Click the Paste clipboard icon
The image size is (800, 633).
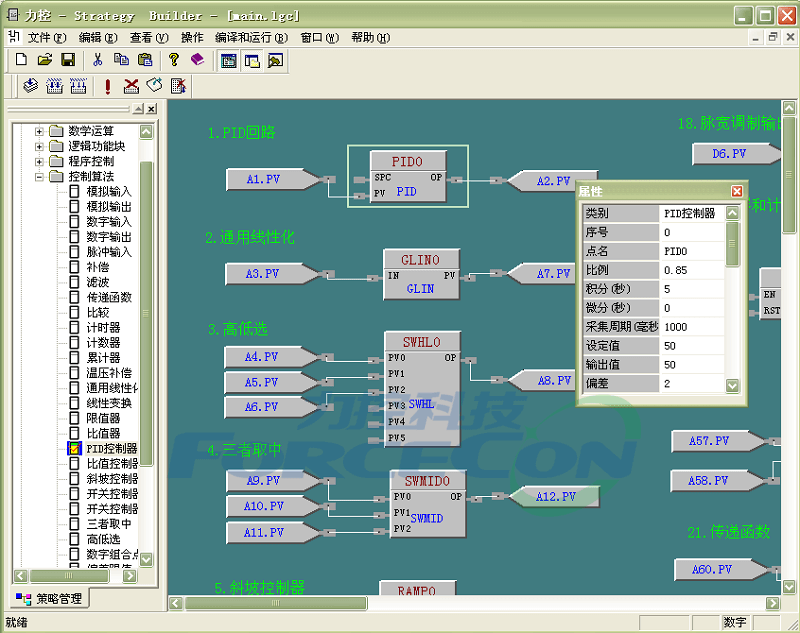(x=145, y=60)
